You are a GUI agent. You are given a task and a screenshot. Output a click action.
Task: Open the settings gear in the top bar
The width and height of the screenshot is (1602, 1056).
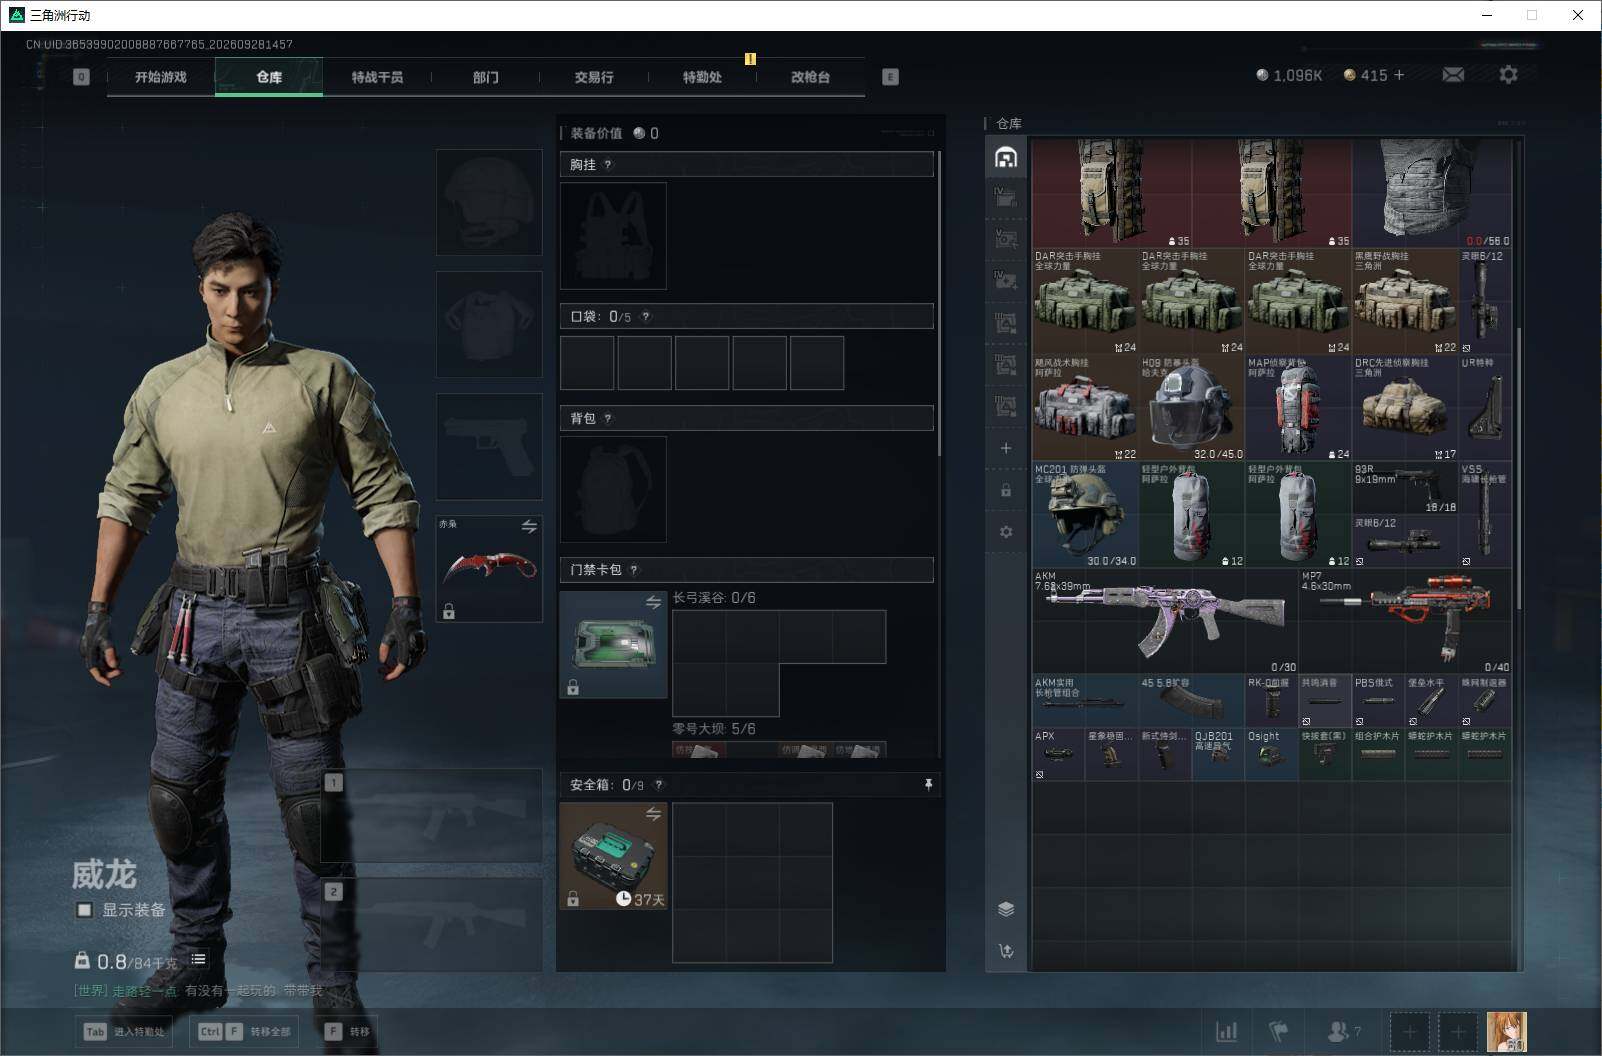1508,75
